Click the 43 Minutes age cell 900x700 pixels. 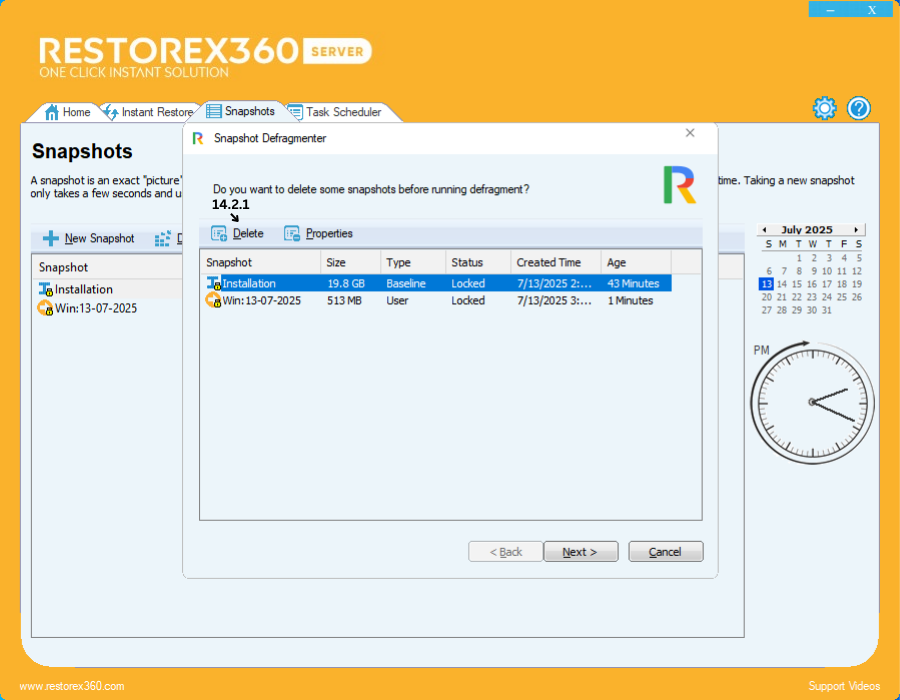(x=633, y=283)
